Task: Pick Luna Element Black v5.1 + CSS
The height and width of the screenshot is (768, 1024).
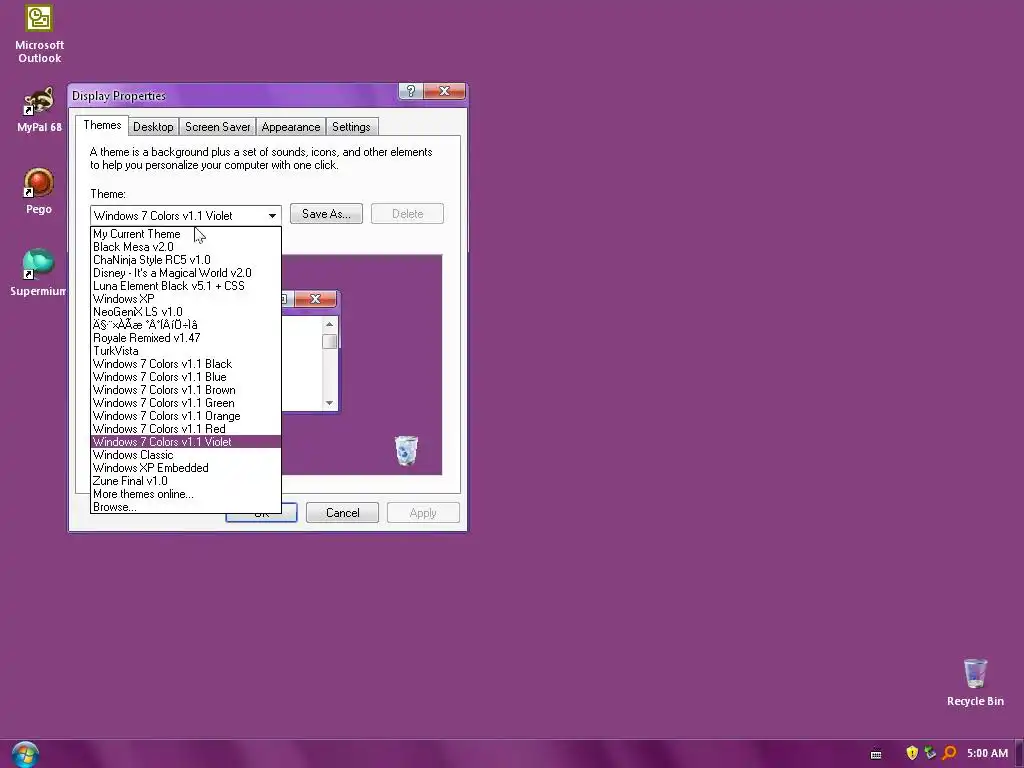Action: tap(185, 286)
